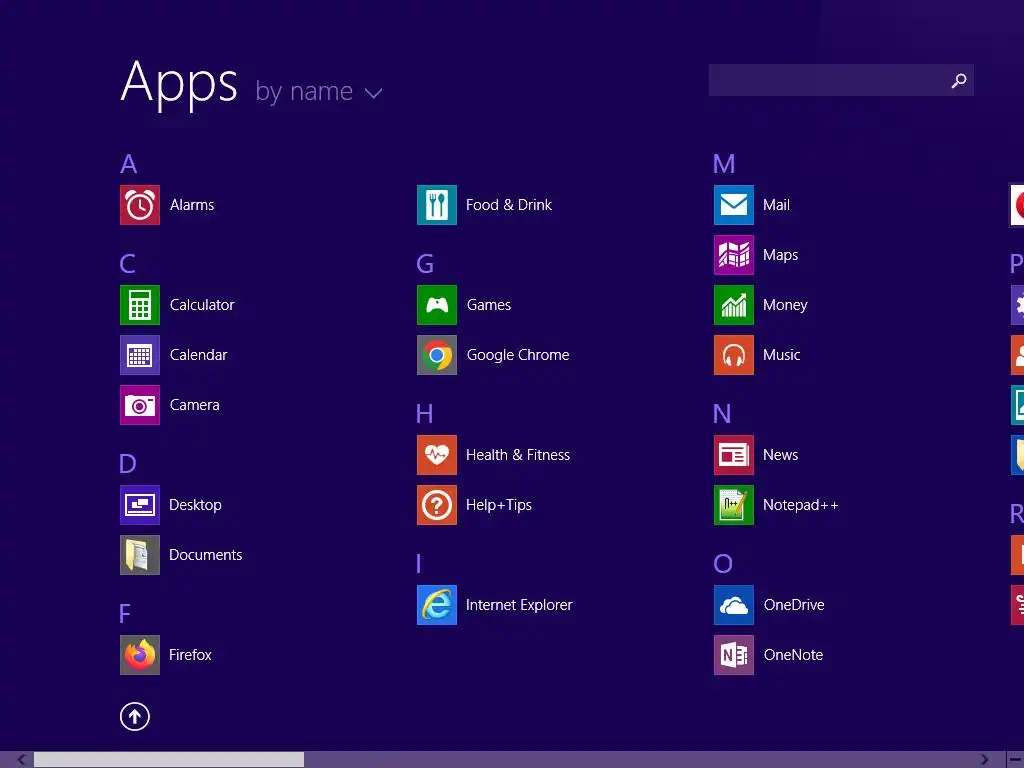Click the up arrow circle button
Viewport: 1024px width, 768px height.
coord(135,716)
